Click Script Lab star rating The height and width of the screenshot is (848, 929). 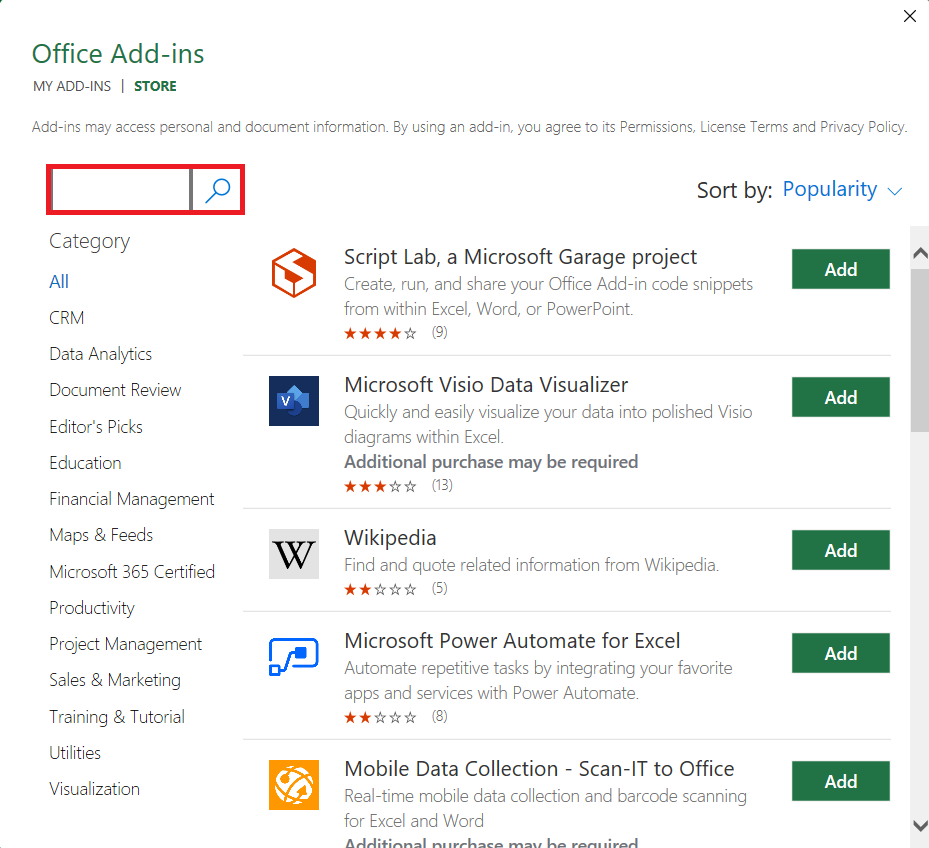click(x=380, y=334)
